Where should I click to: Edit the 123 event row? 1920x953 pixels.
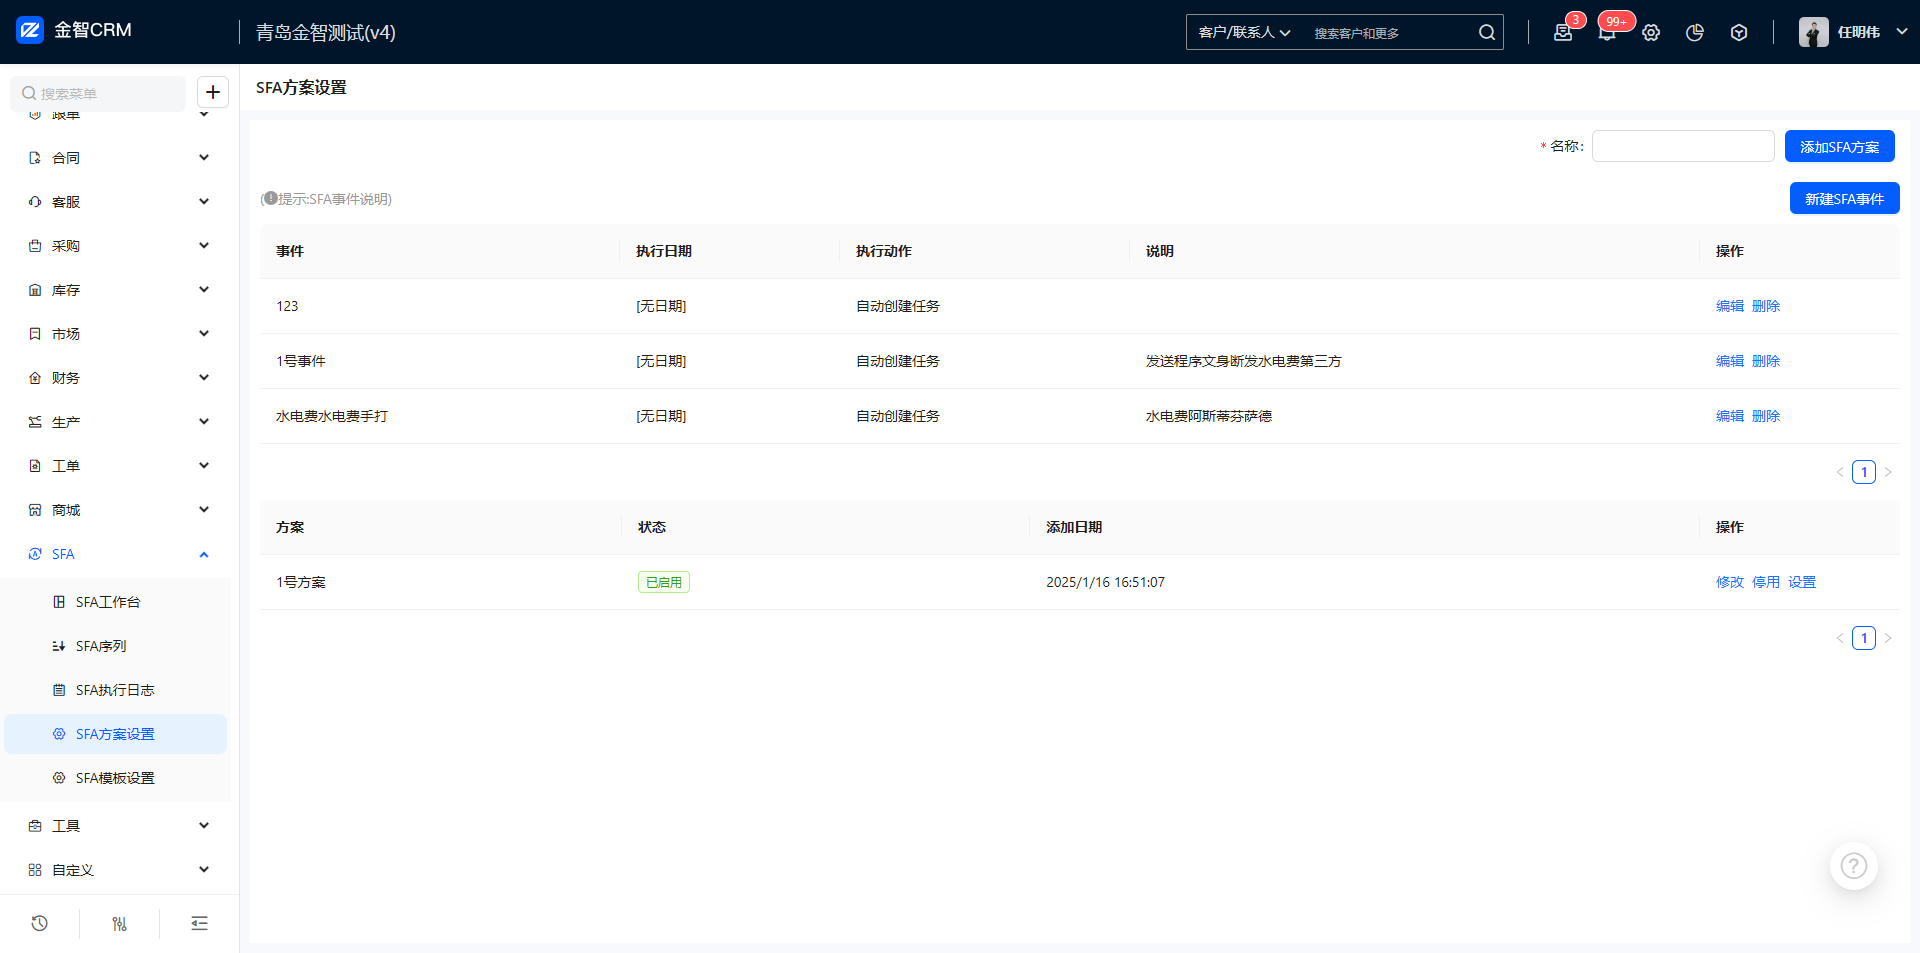[x=1730, y=306]
